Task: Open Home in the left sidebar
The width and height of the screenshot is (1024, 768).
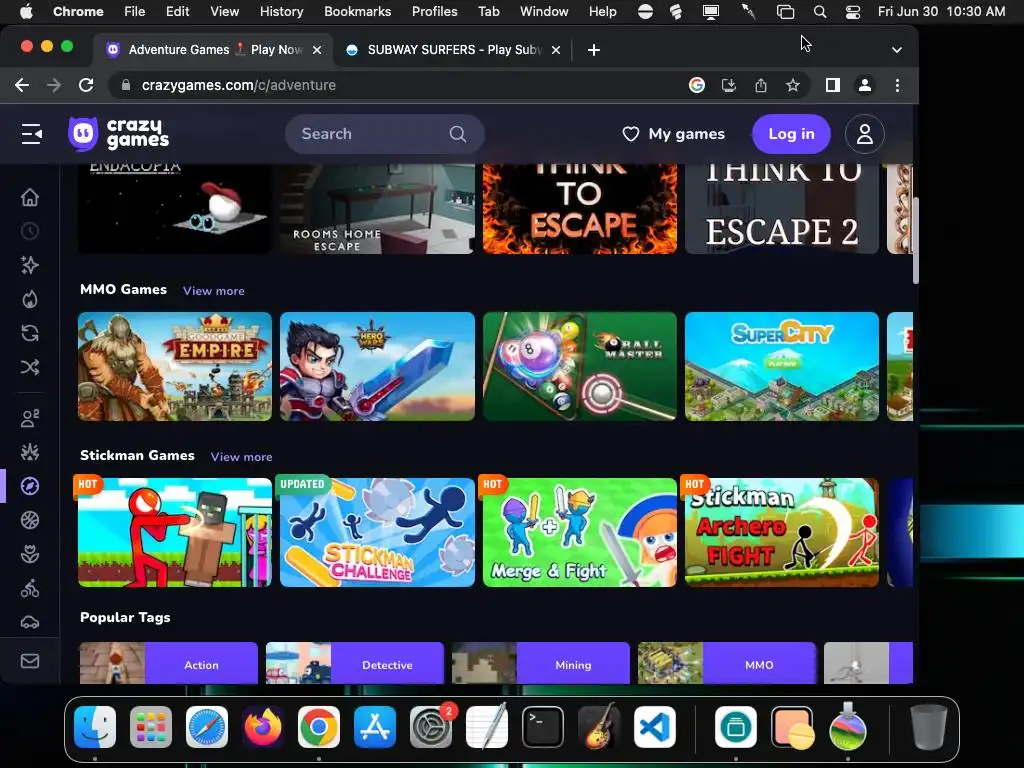Action: 30,197
